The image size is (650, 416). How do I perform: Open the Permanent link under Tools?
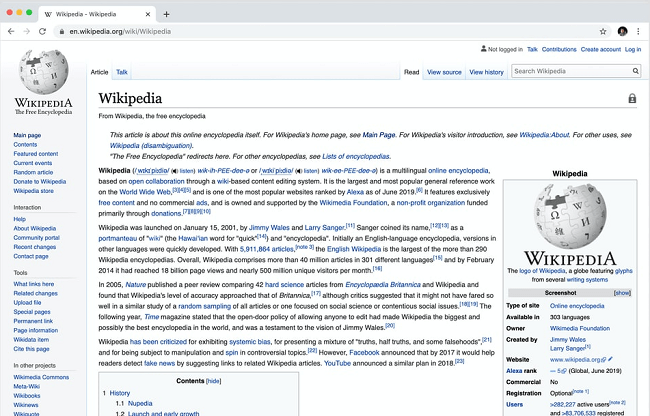click(x=33, y=321)
